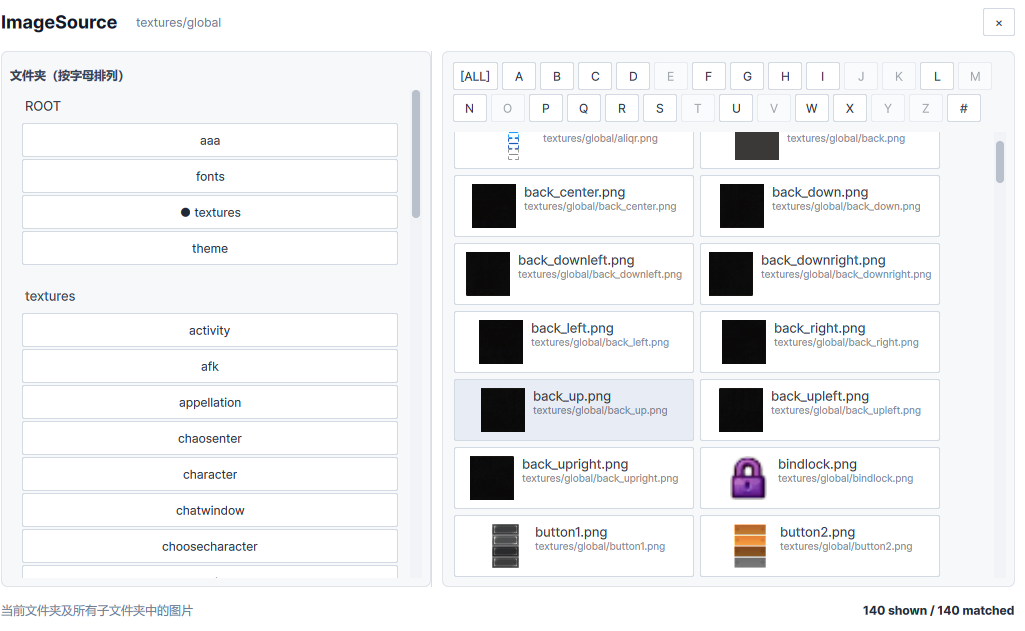The width and height of the screenshot is (1025, 631).
Task: Click the image grid scrollbar thumb
Action: coord(1000,162)
